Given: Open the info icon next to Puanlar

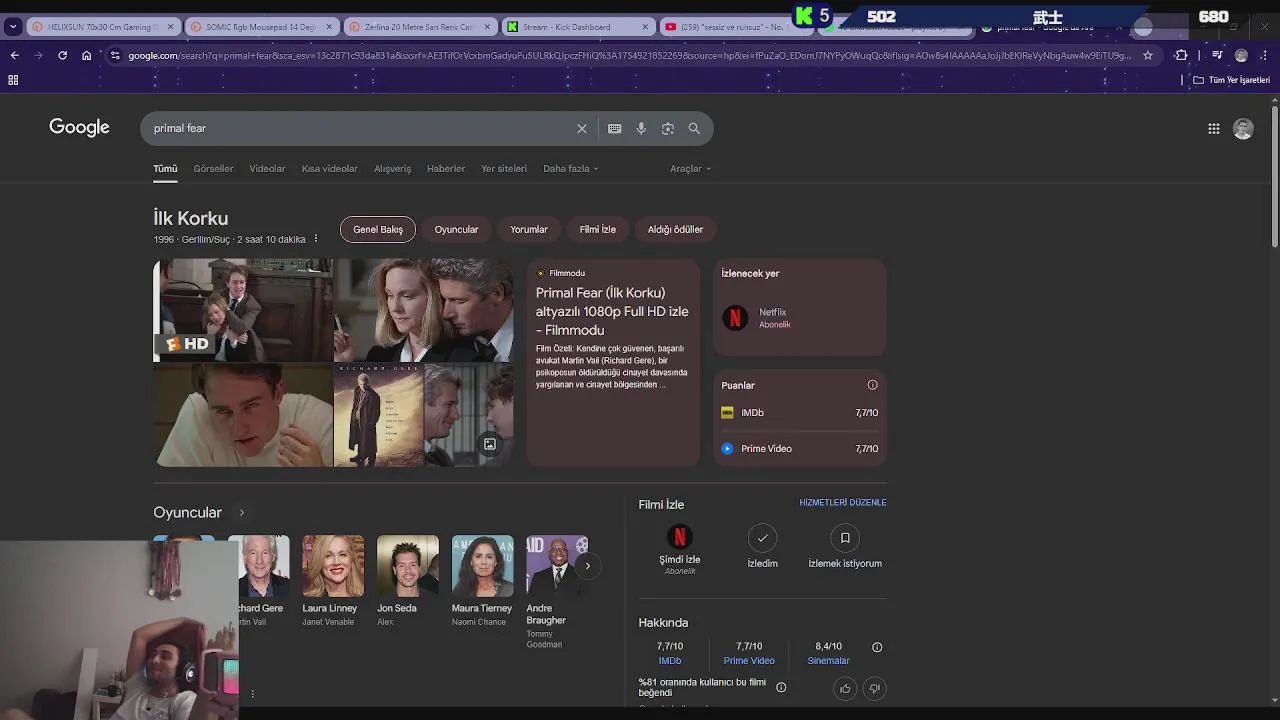Looking at the screenshot, I should tap(872, 385).
